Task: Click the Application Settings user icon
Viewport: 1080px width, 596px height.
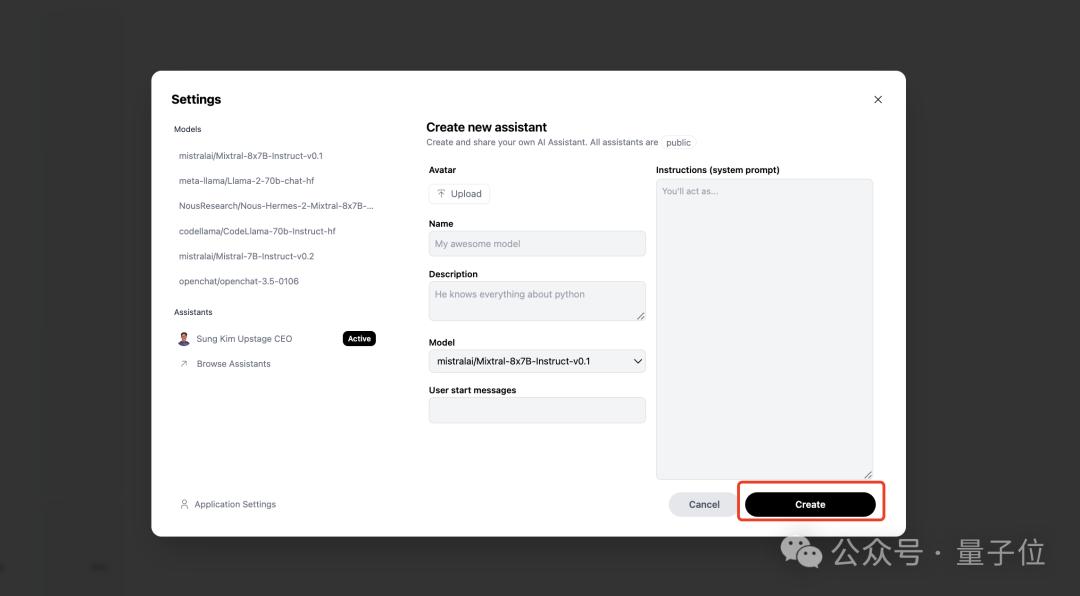Action: [184, 504]
